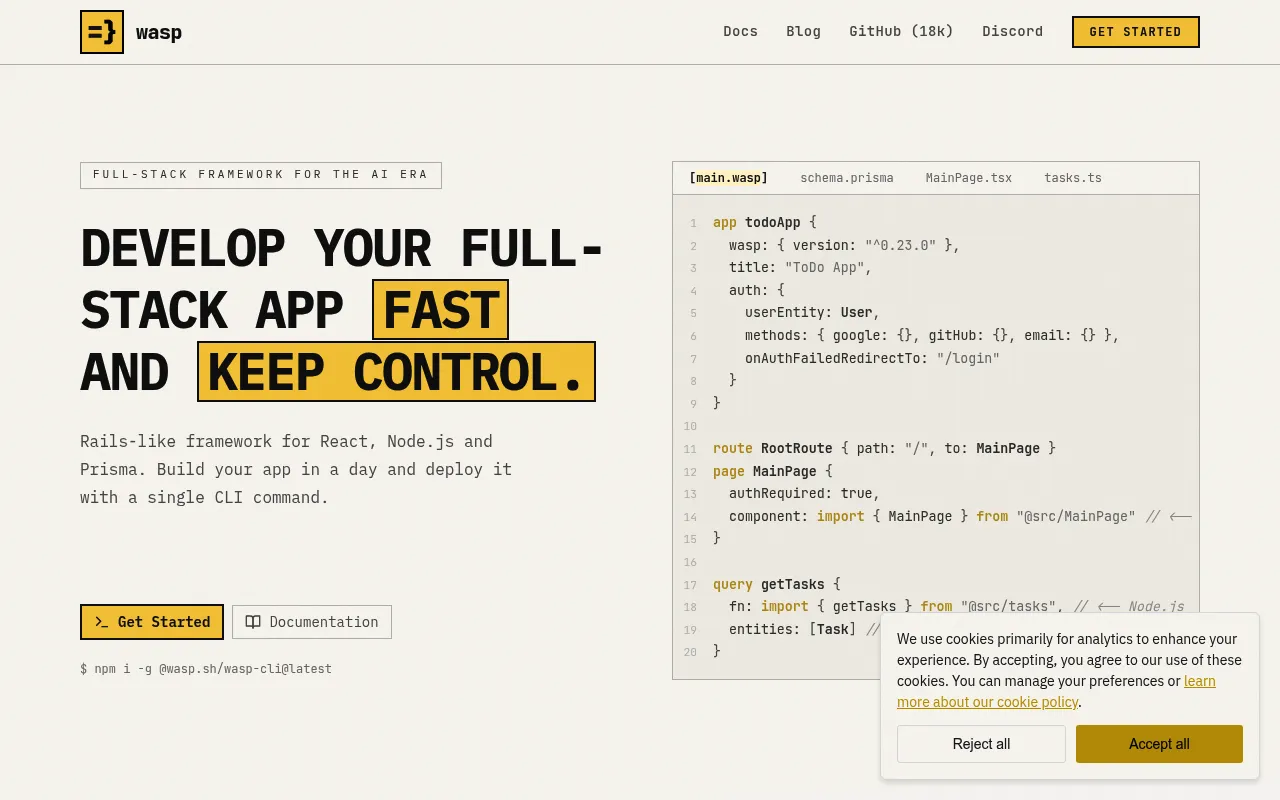Click the code line title: "ToDo App"

[x=800, y=267]
